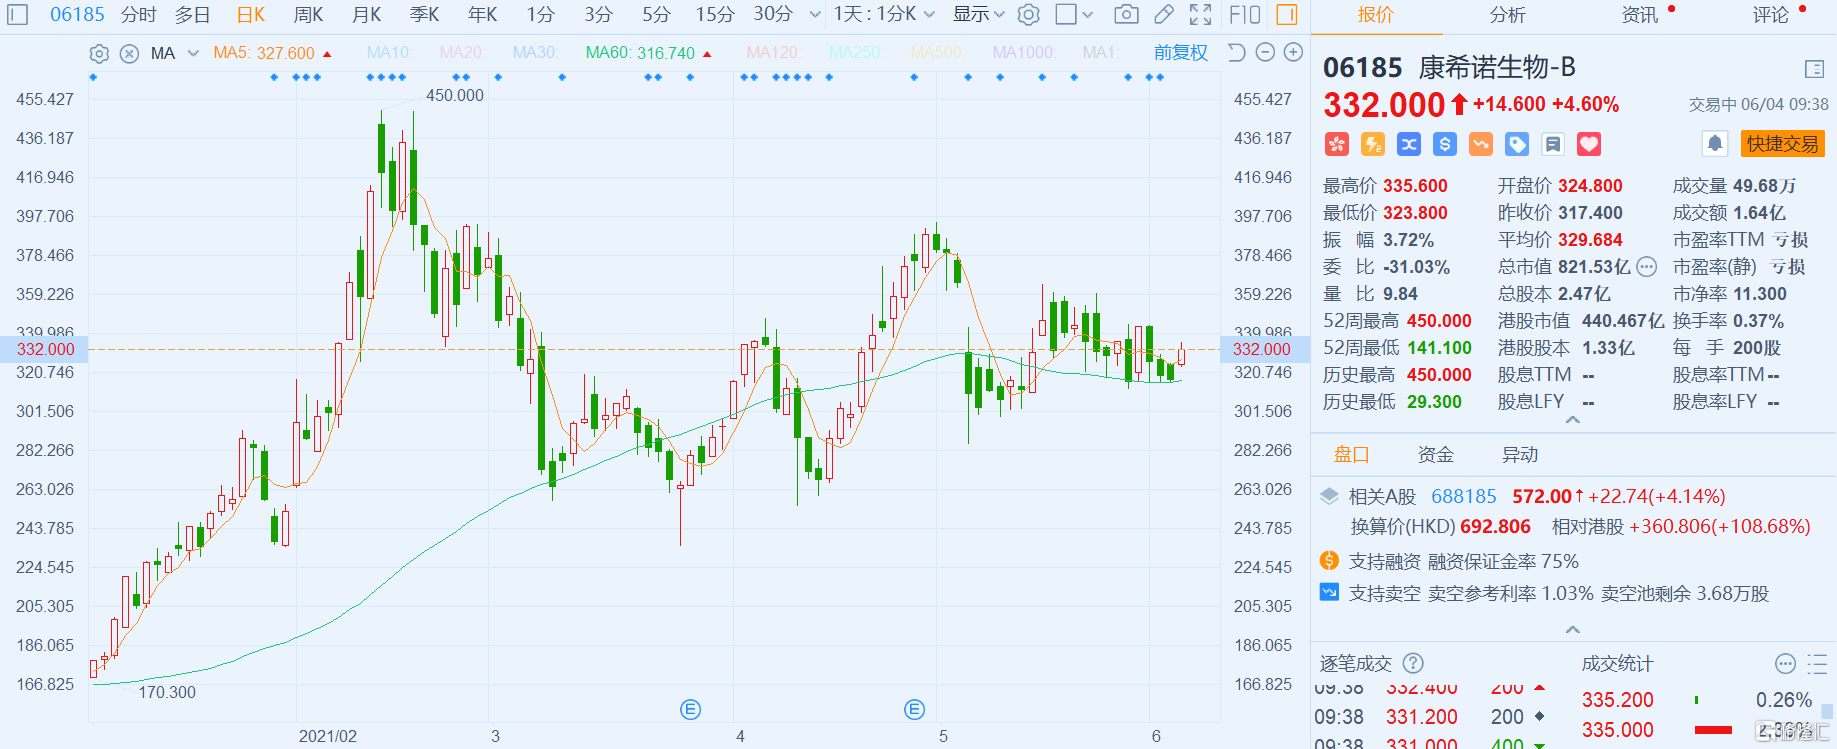Toggle the right side panel
This screenshot has width=1837, height=749.
(1287, 15)
